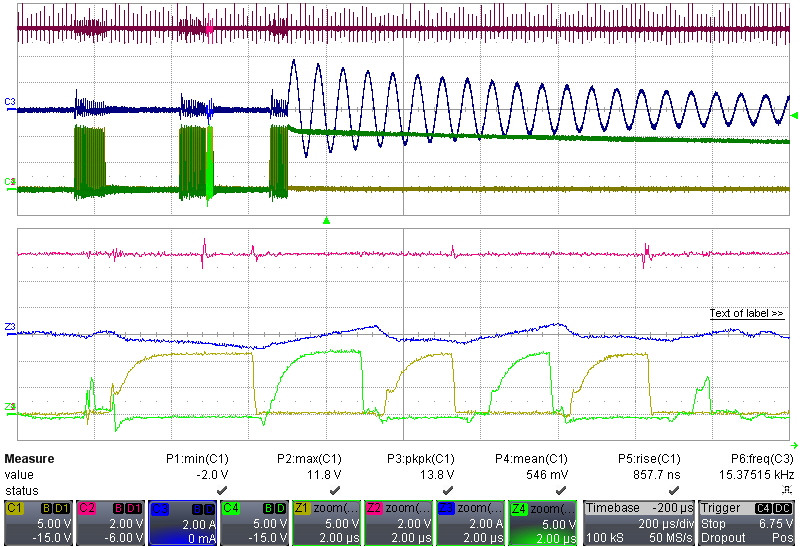Select the highlighted C3 channel descriptor
This screenshot has width=800, height=547.
183,523
